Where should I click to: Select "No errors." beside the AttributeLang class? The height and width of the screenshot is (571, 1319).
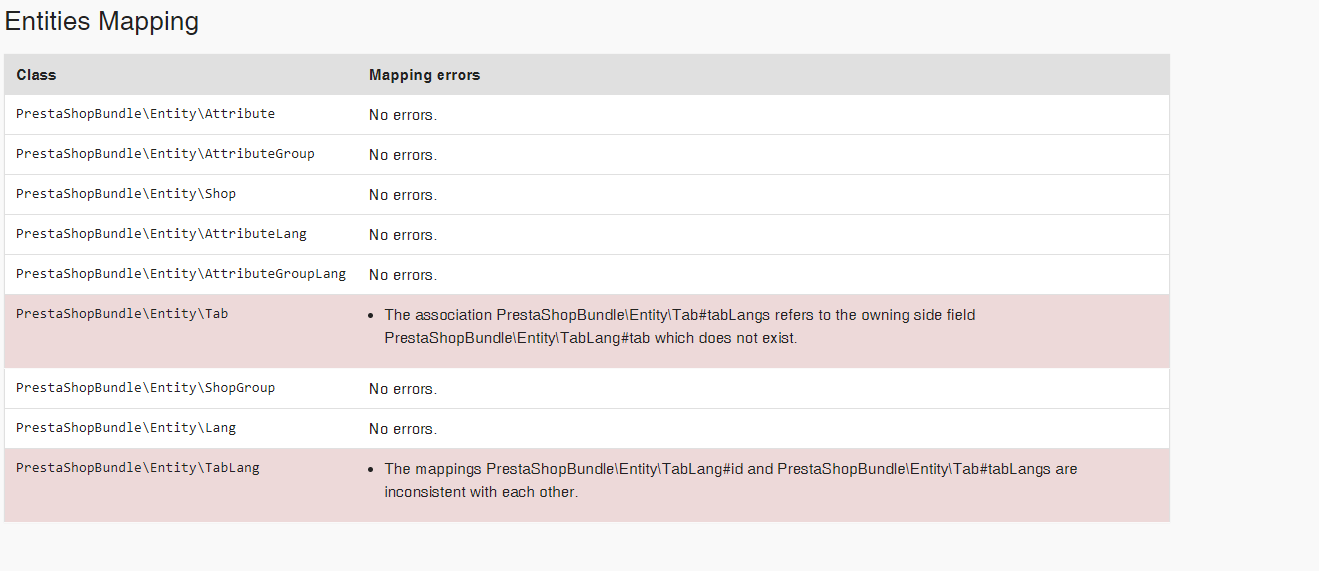(403, 235)
